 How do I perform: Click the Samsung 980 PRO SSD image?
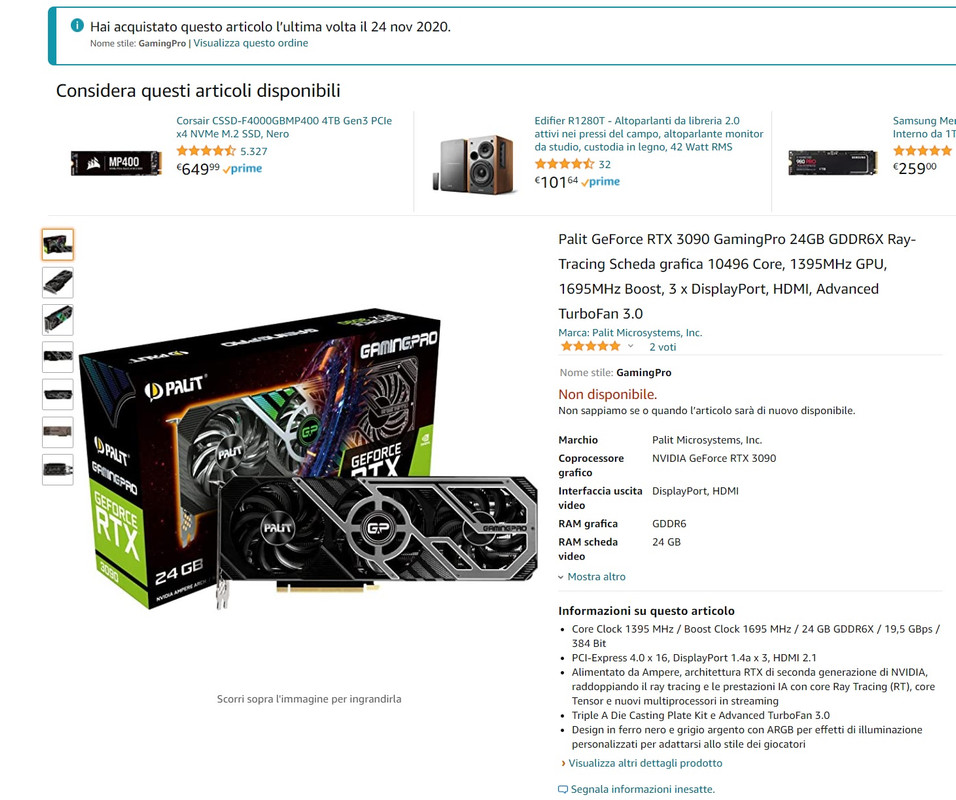coord(832,163)
